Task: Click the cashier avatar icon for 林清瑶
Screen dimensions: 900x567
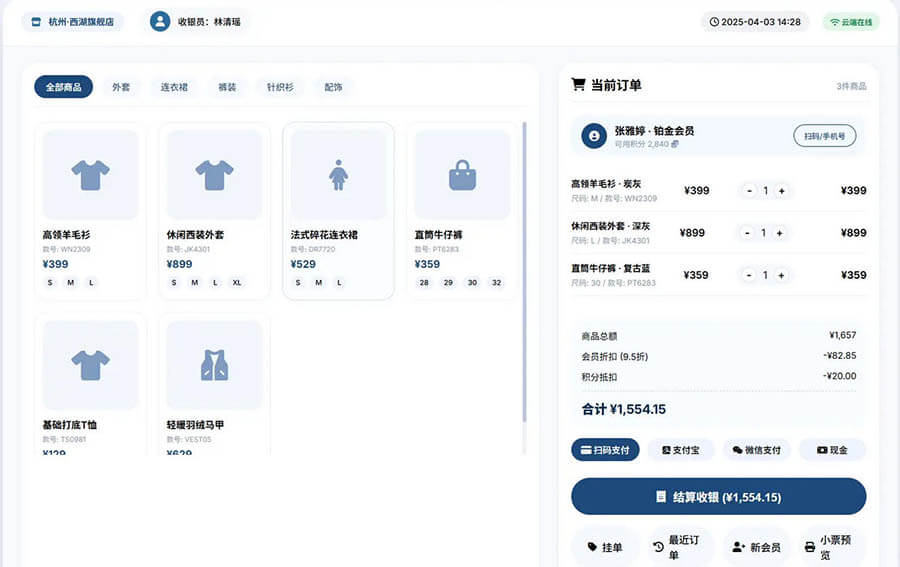Action: 160,21
